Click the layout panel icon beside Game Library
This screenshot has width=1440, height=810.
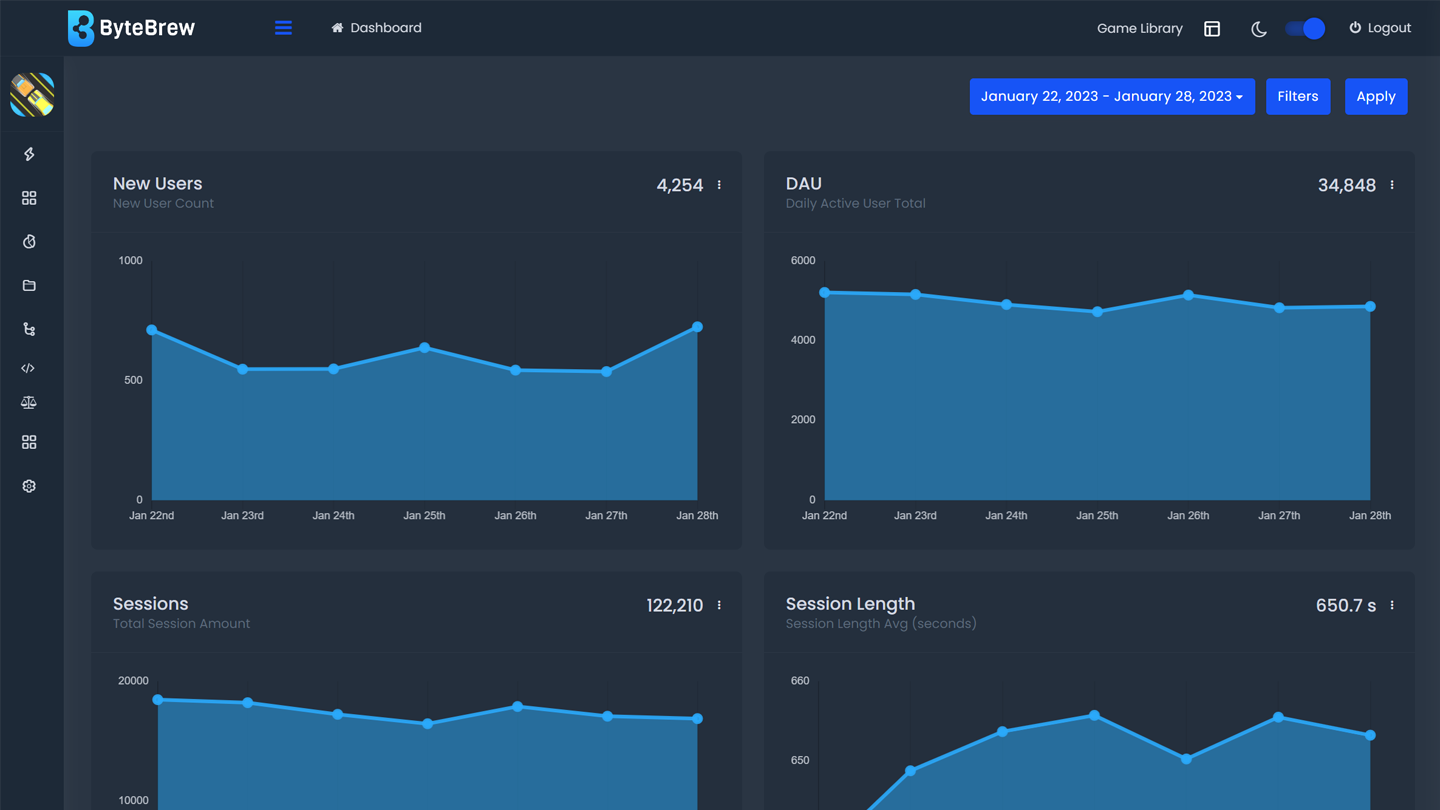1212,29
